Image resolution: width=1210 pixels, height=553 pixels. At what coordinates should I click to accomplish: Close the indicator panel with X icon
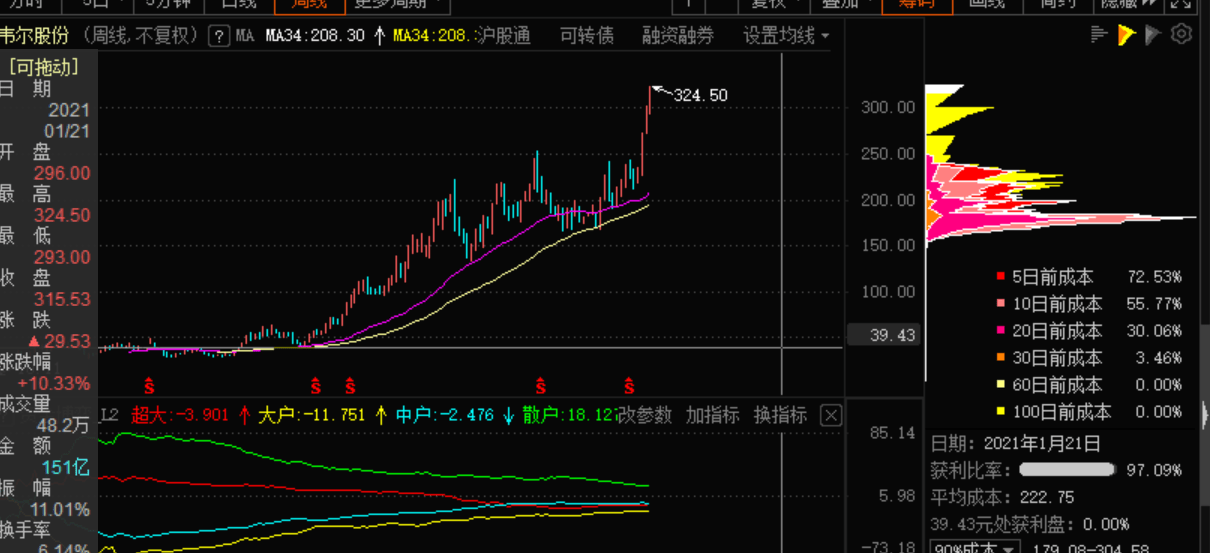pyautogui.click(x=831, y=415)
